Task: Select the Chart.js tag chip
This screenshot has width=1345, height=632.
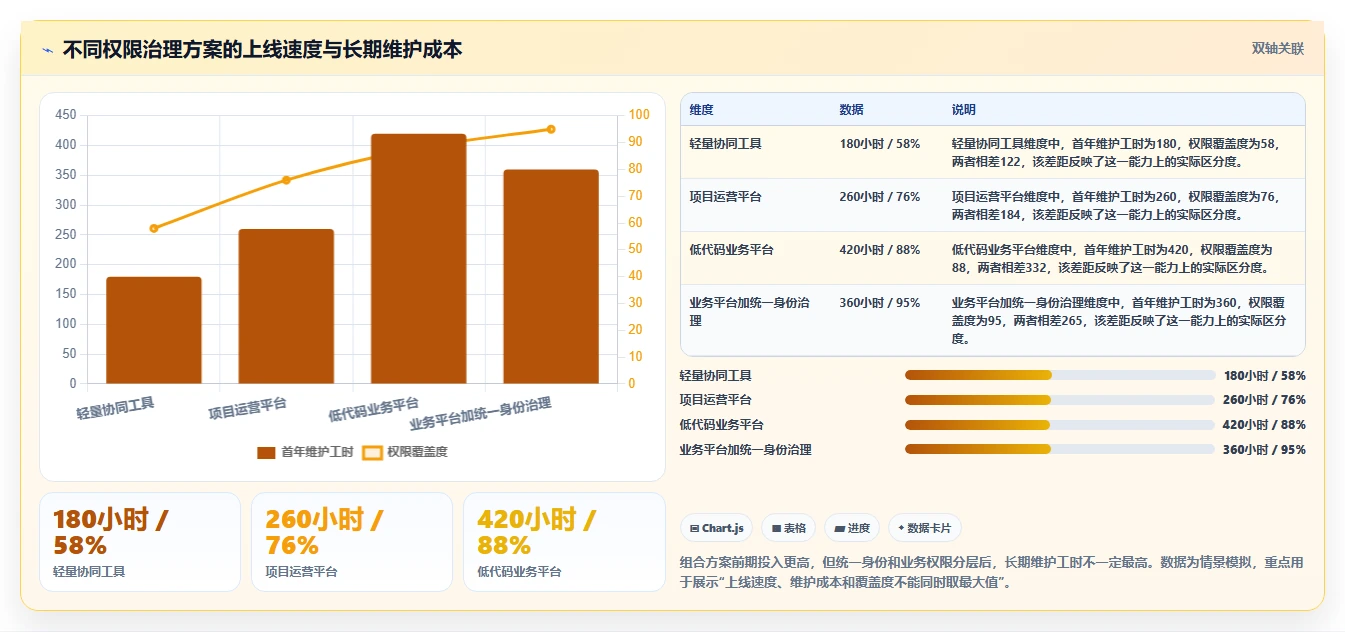Action: click(x=716, y=528)
